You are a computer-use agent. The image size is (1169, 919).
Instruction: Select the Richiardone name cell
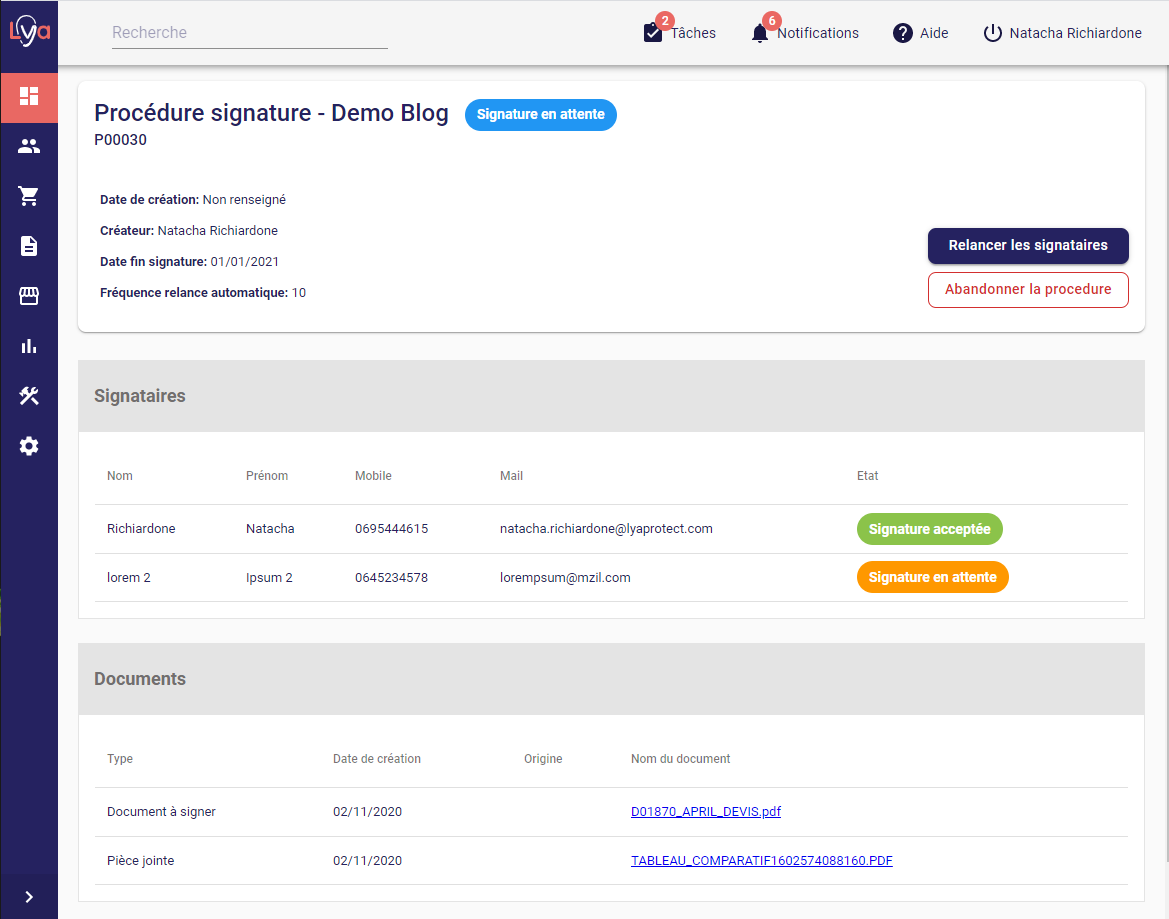click(141, 528)
